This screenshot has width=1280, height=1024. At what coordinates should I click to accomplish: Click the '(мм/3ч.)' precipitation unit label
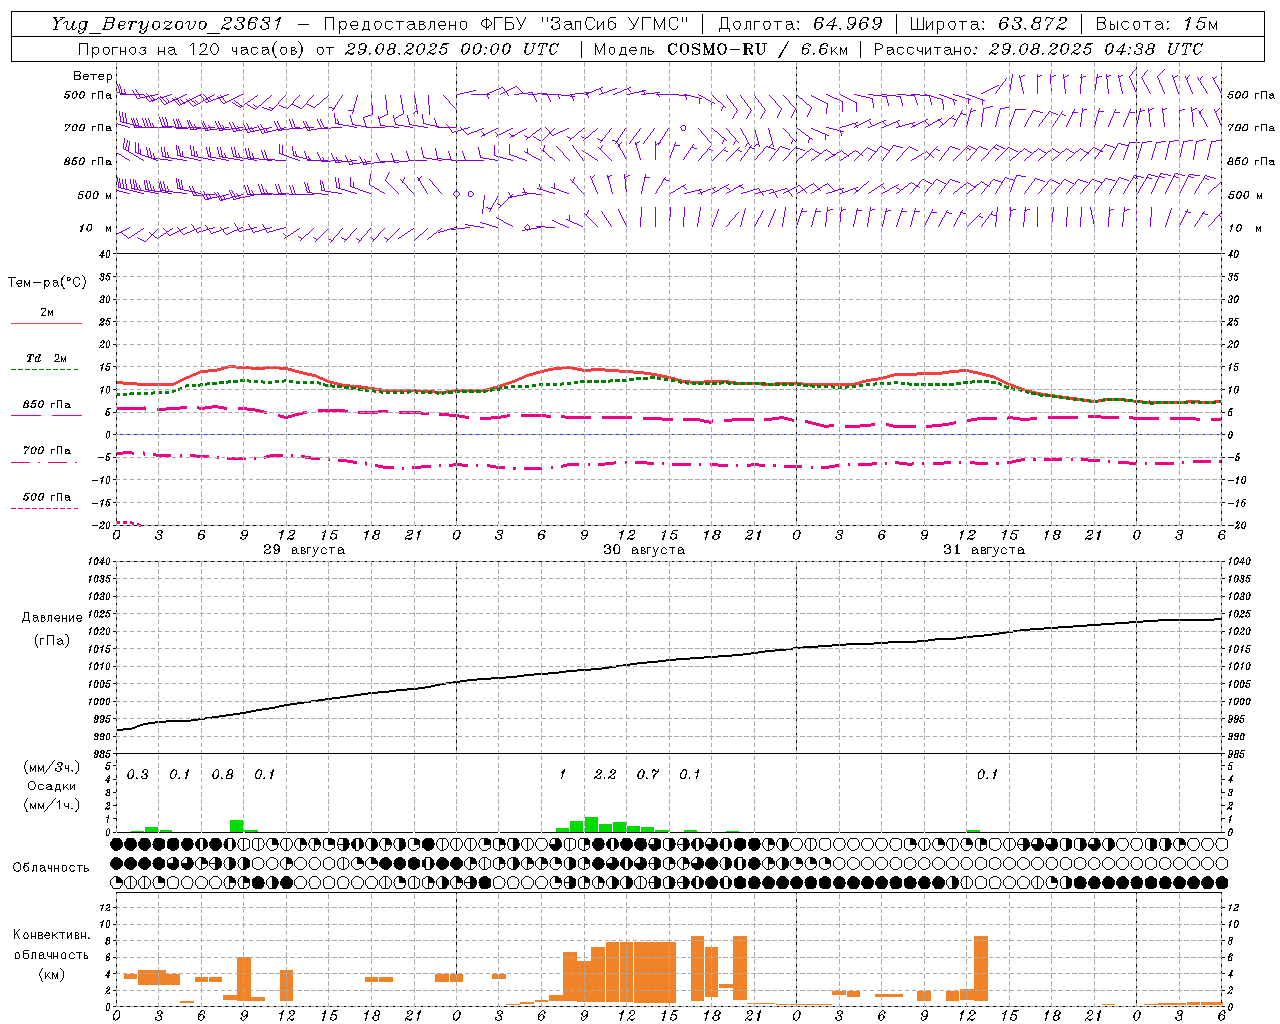(52, 768)
